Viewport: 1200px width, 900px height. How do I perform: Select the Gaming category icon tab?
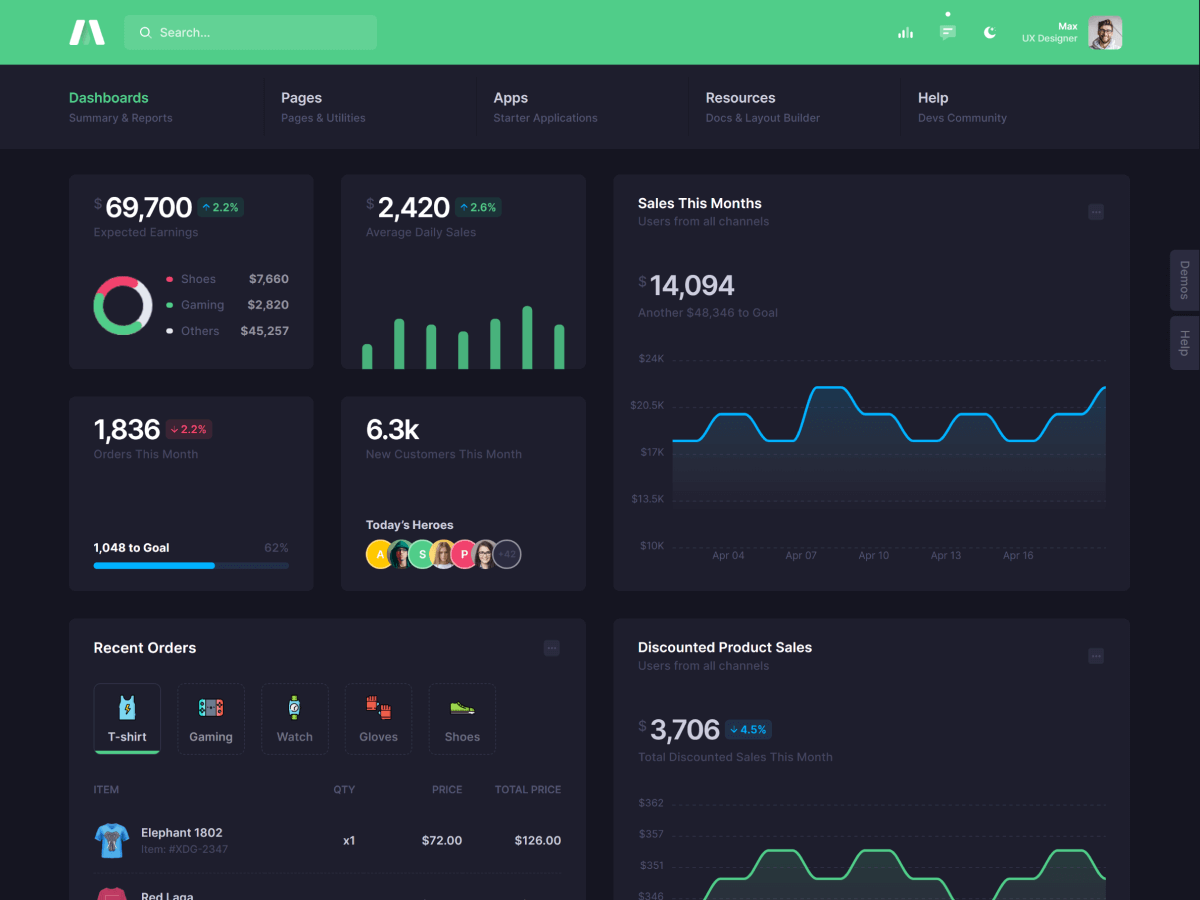click(211, 718)
